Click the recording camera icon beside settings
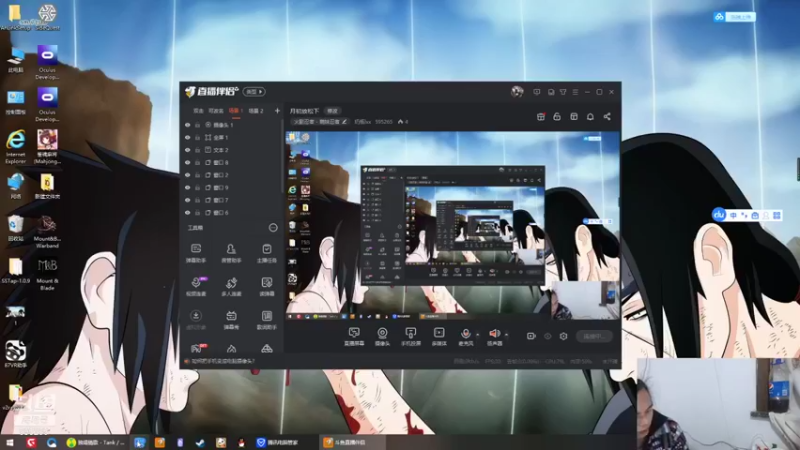The width and height of the screenshot is (800, 450). pyautogui.click(x=531, y=336)
